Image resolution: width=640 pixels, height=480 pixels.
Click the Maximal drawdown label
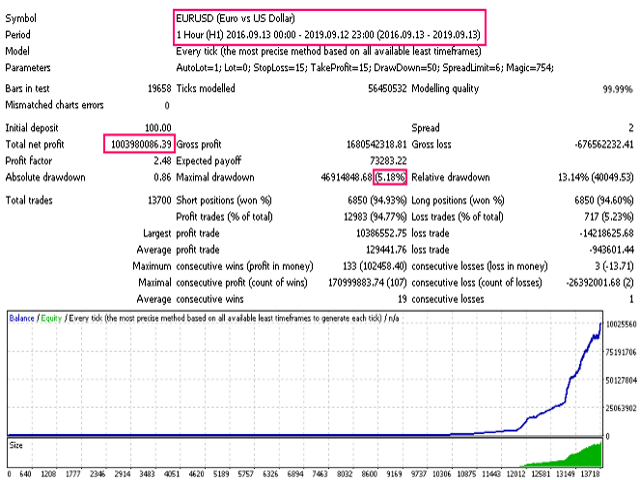click(x=215, y=177)
